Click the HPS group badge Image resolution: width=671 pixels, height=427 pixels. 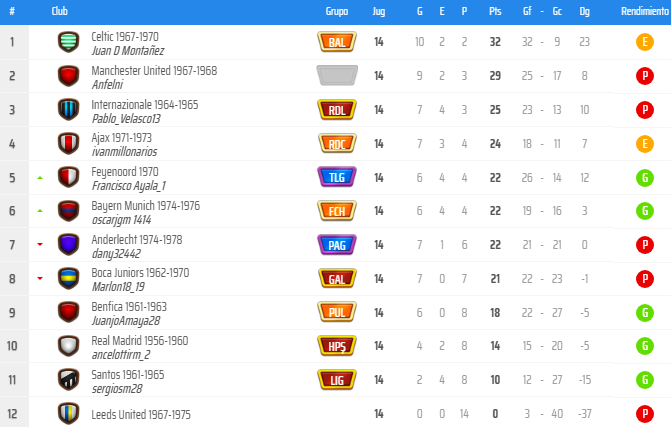click(x=337, y=346)
